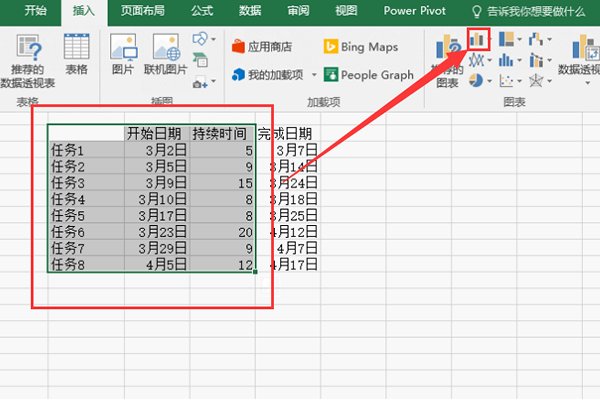Image resolution: width=600 pixels, height=400 pixels.
Task: Select the cell labeled 任务6
Action: [x=86, y=232]
